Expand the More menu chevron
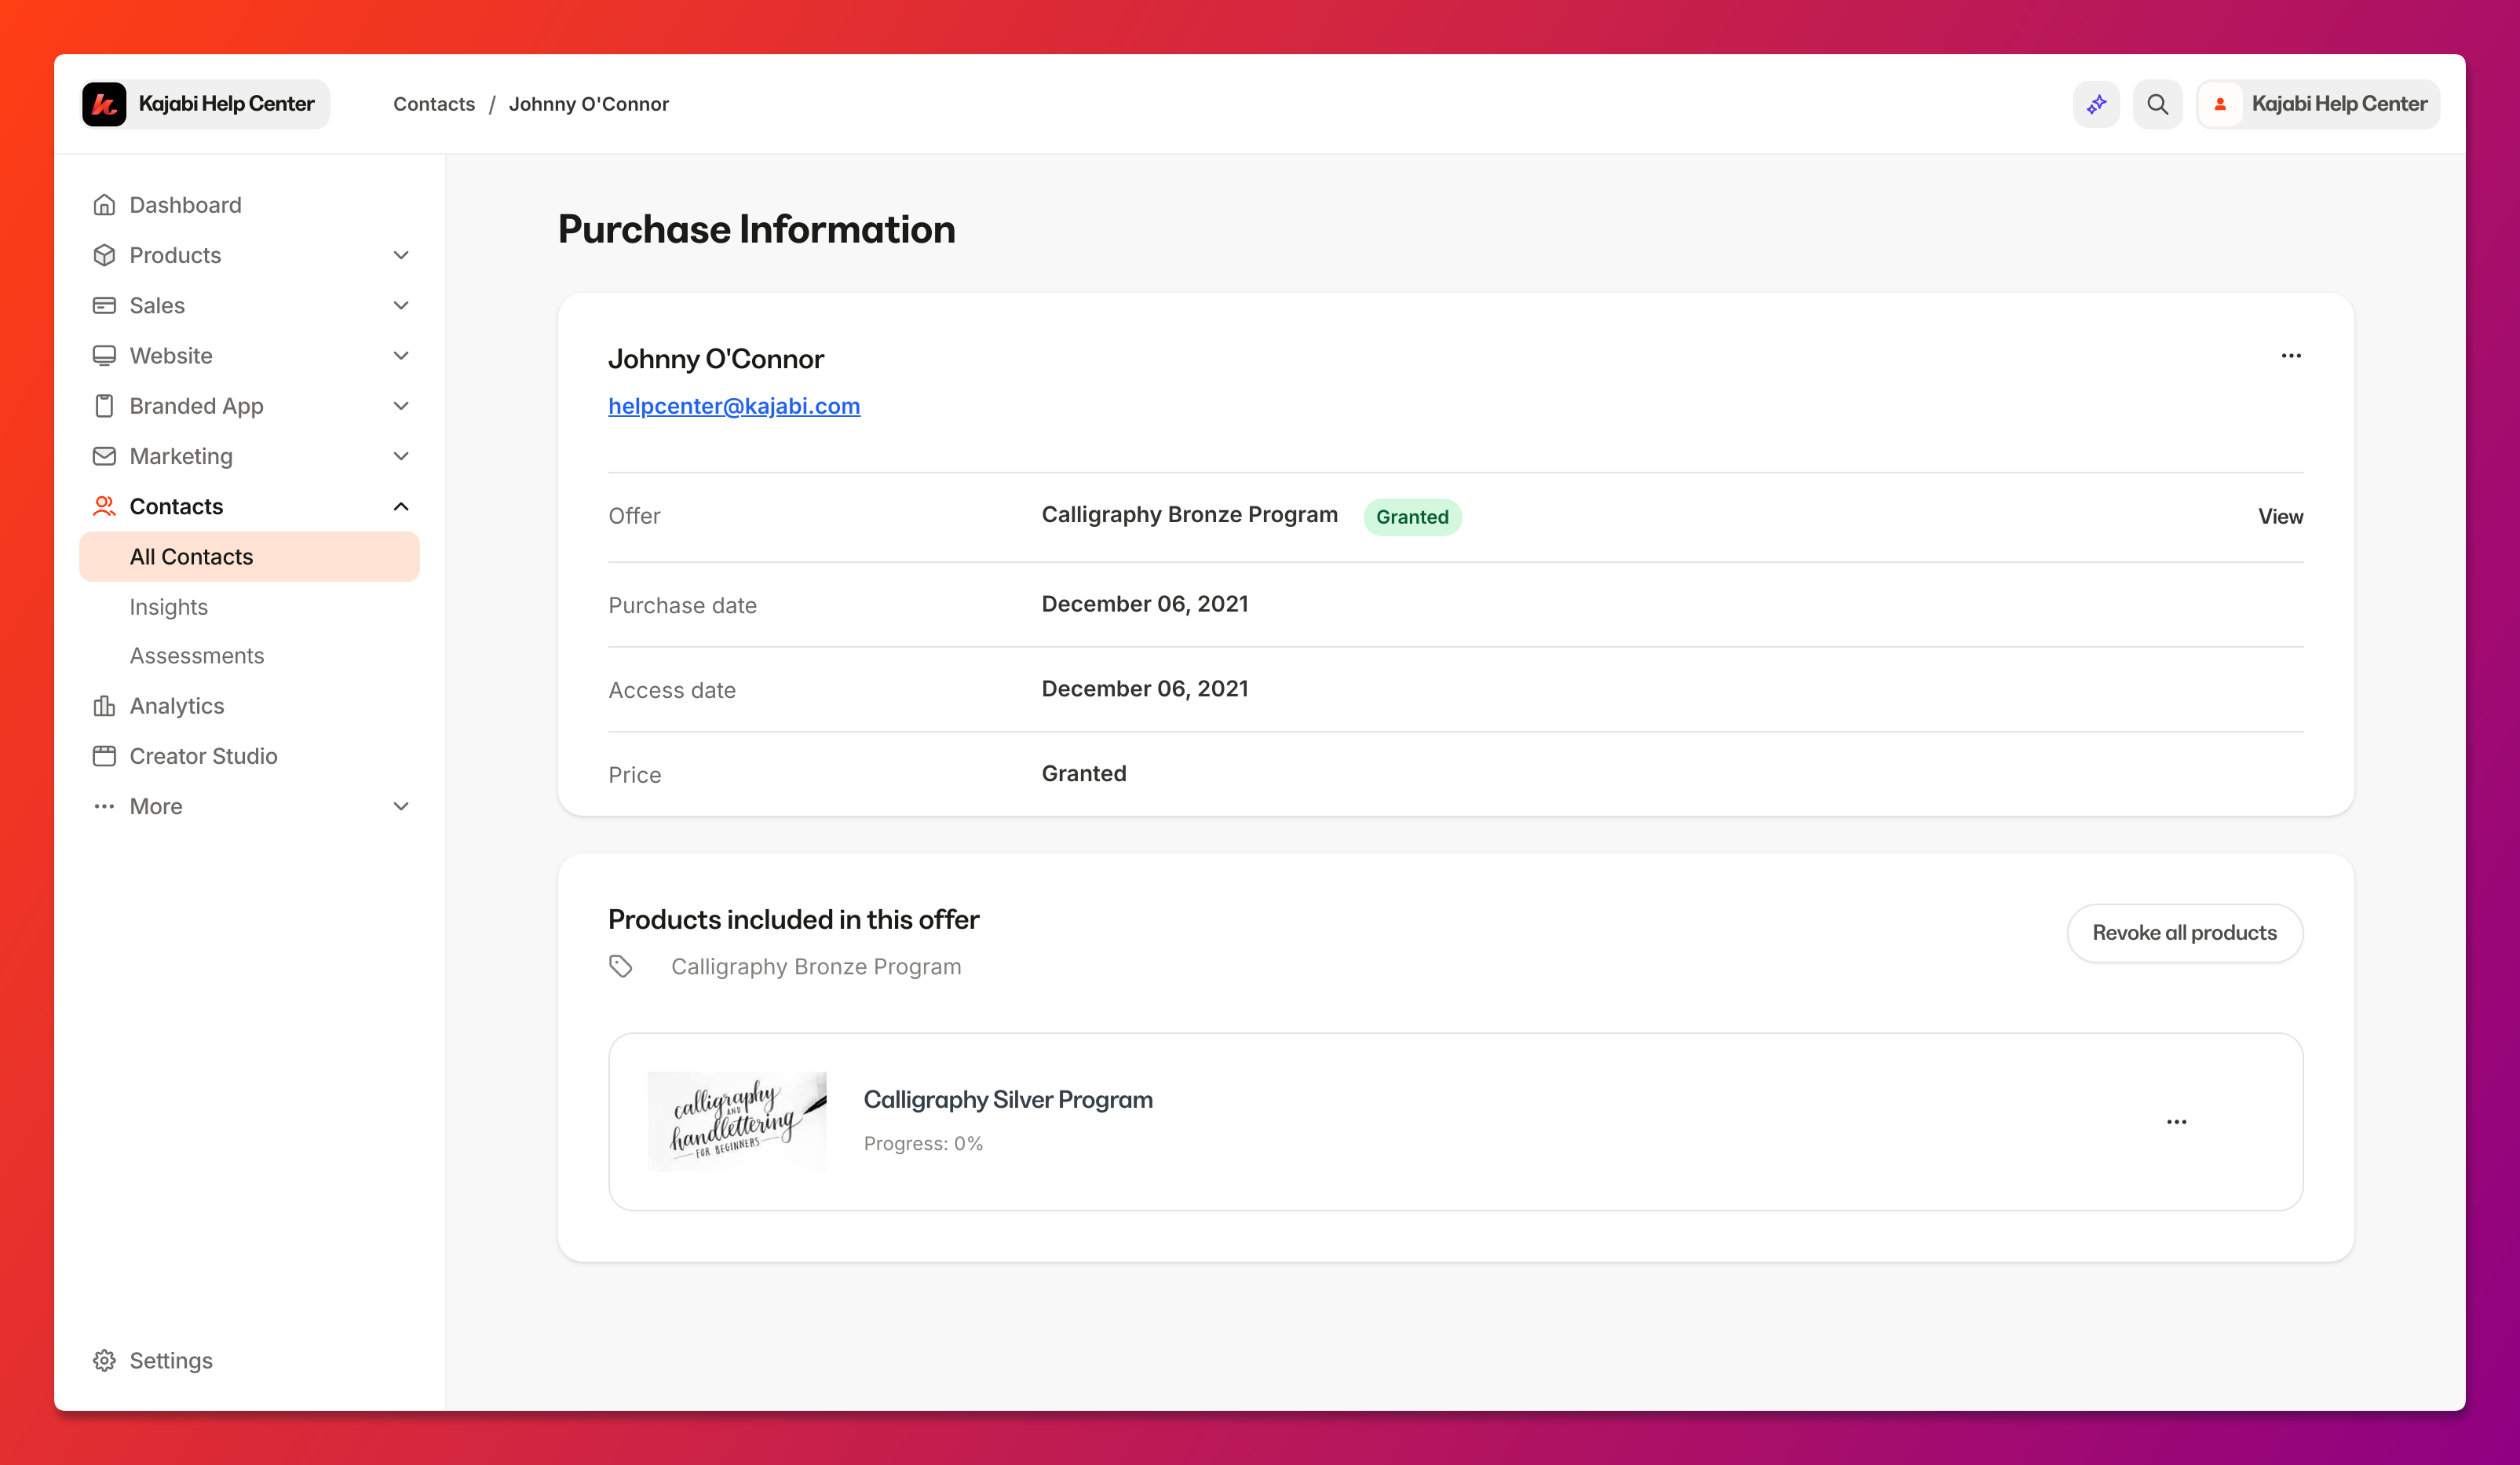This screenshot has width=2520, height=1465. tap(401, 806)
